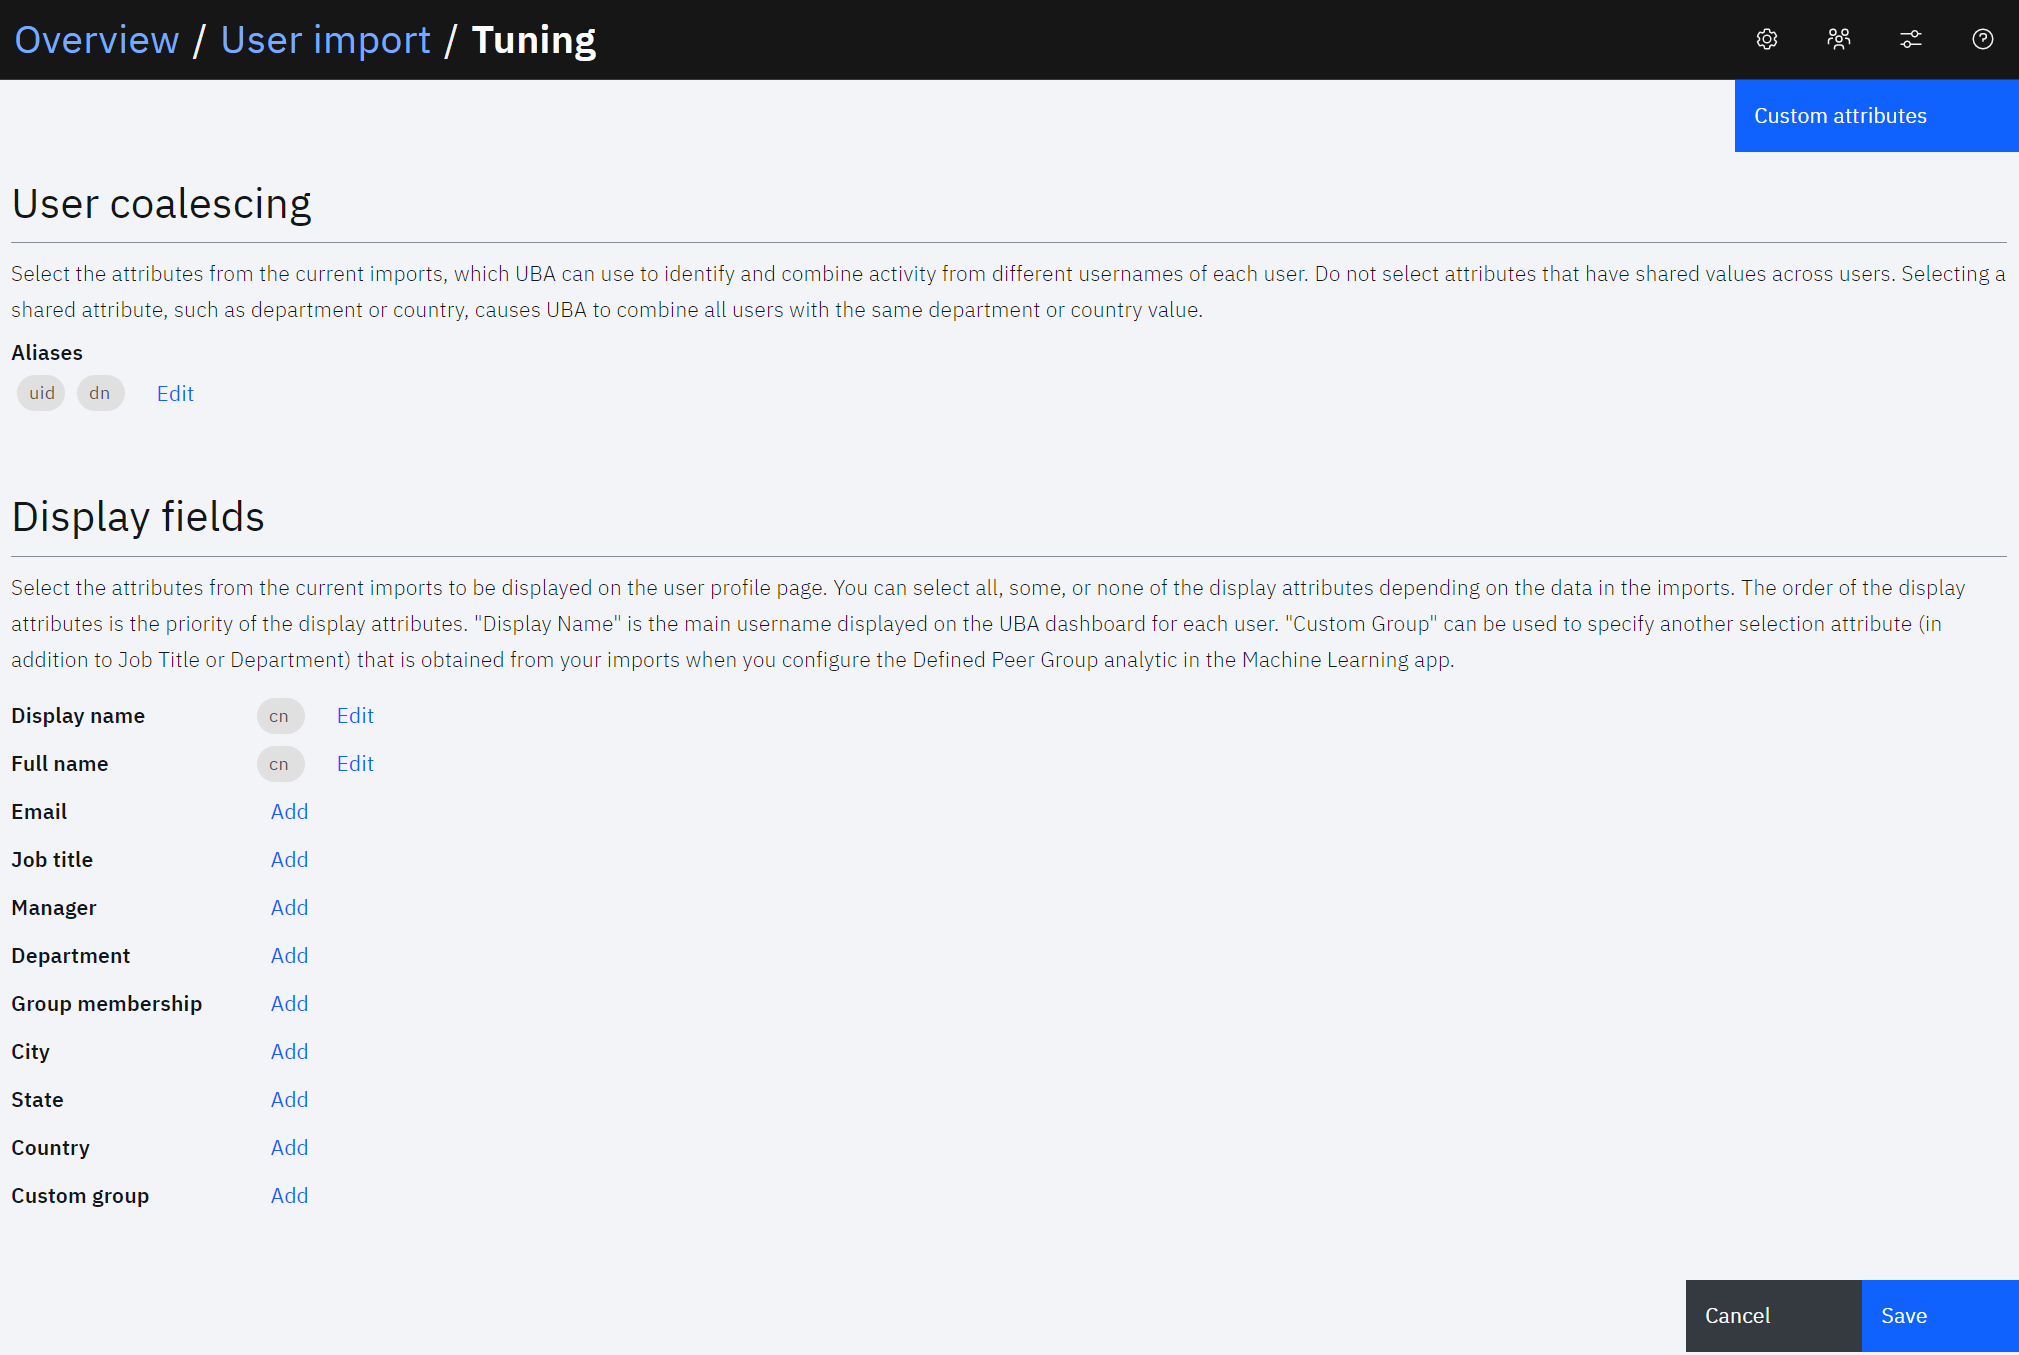
Task: Add a Country attribute
Action: tap(289, 1148)
